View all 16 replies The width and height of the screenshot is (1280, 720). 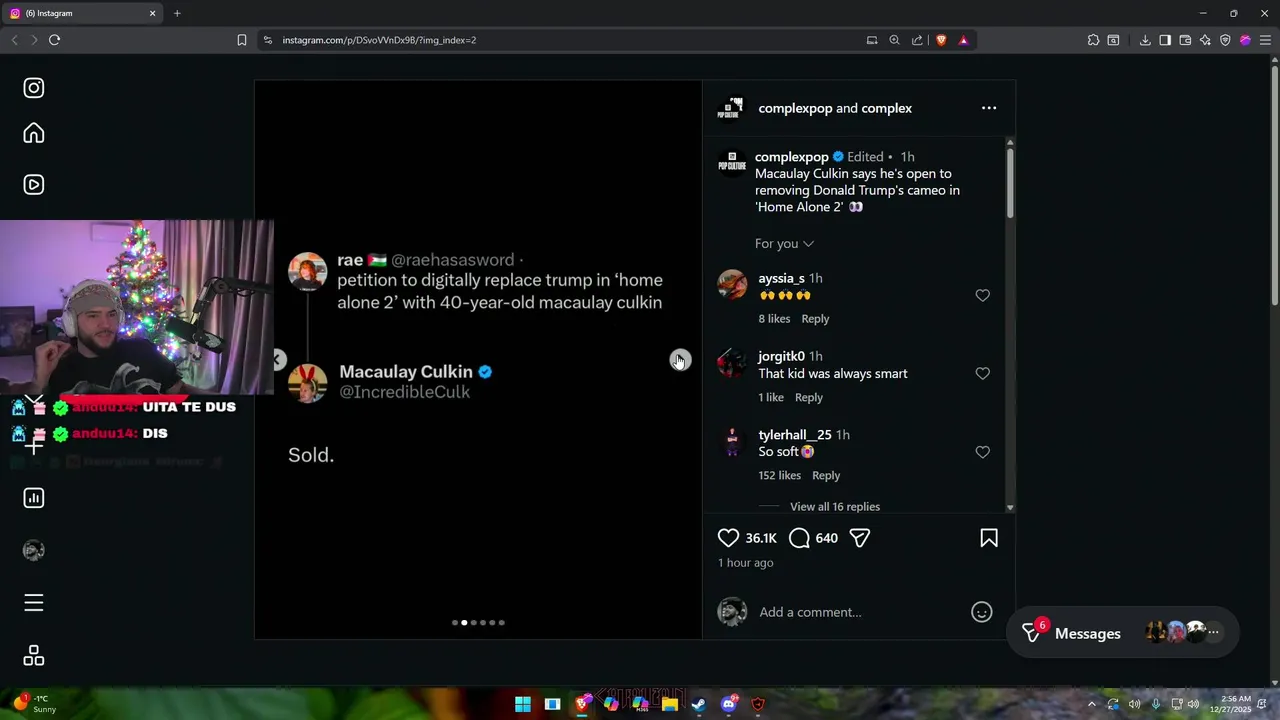835,507
